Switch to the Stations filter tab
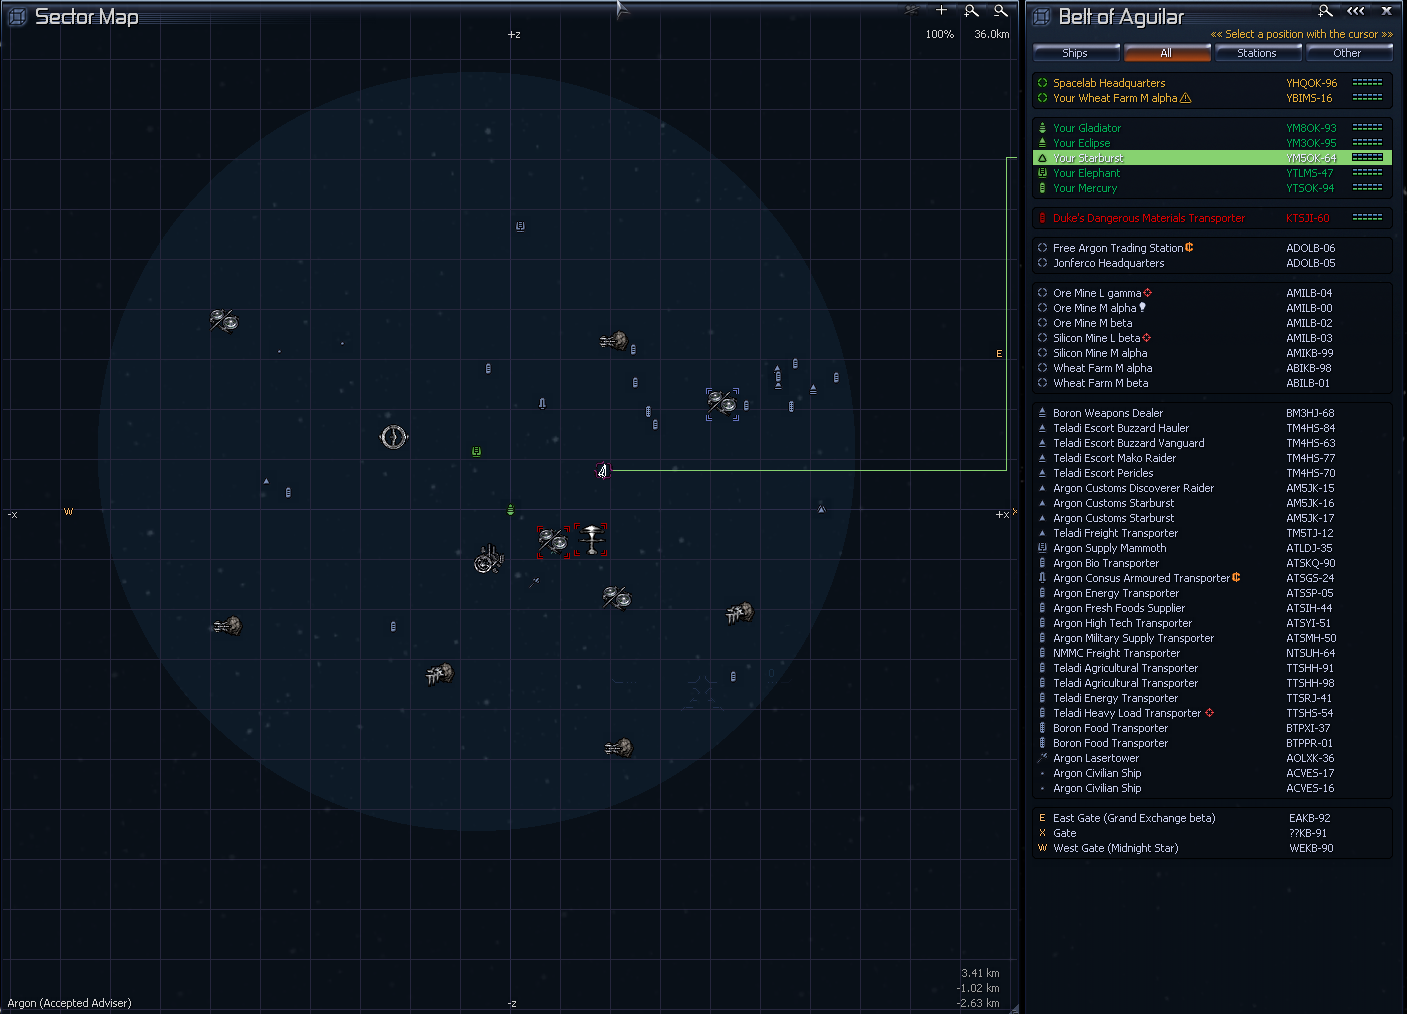The height and width of the screenshot is (1014, 1407). (1256, 53)
